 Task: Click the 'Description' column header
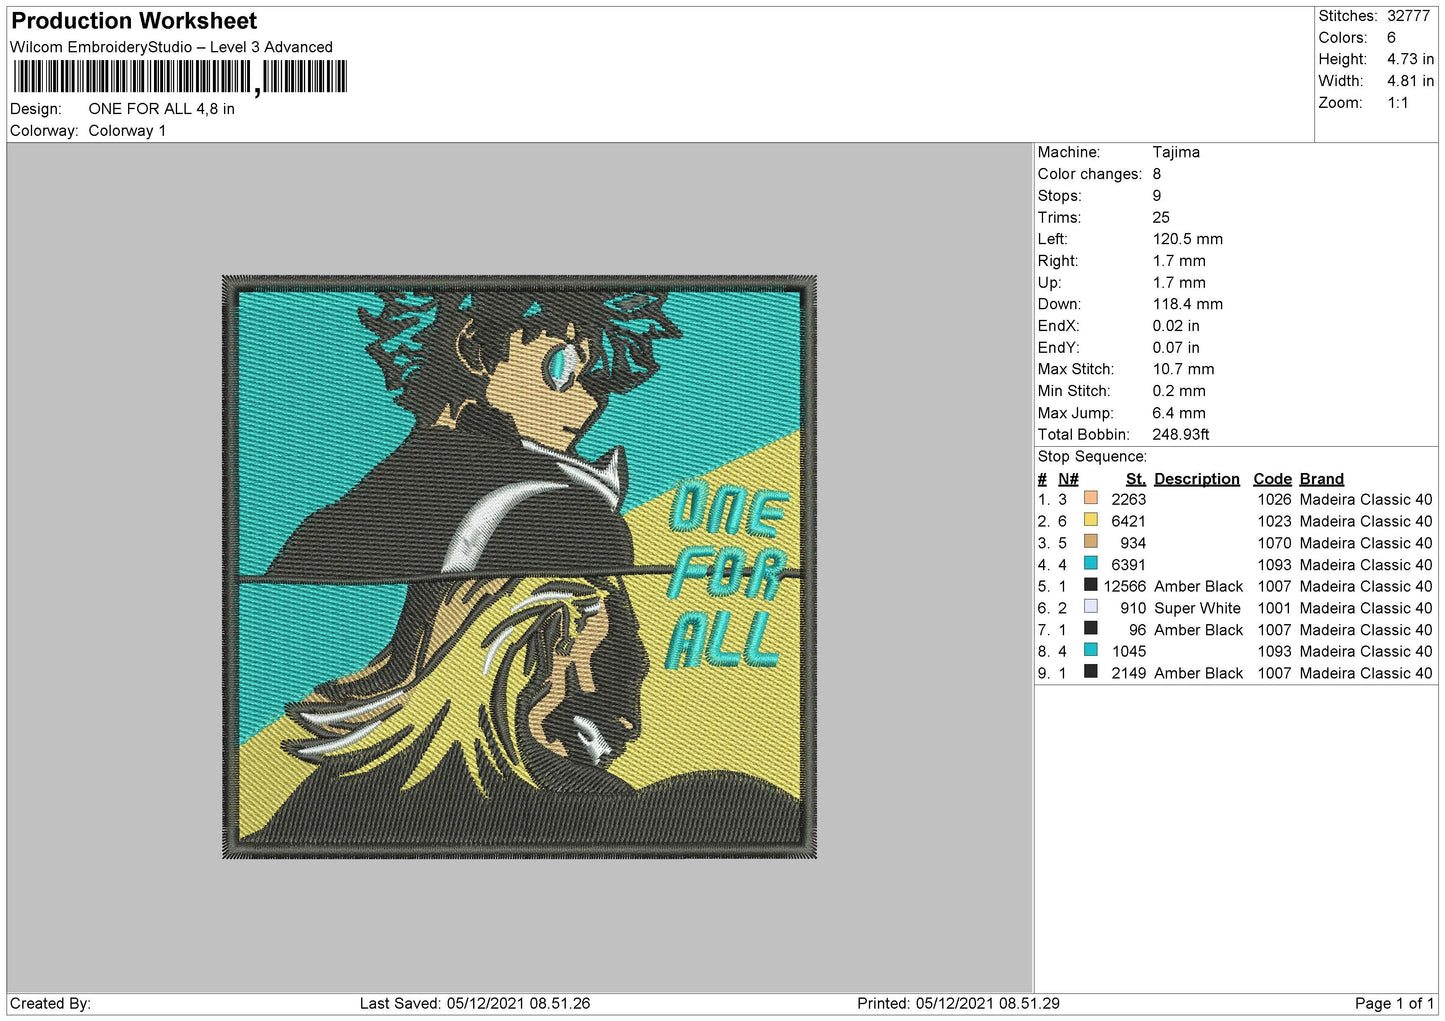tap(1196, 479)
